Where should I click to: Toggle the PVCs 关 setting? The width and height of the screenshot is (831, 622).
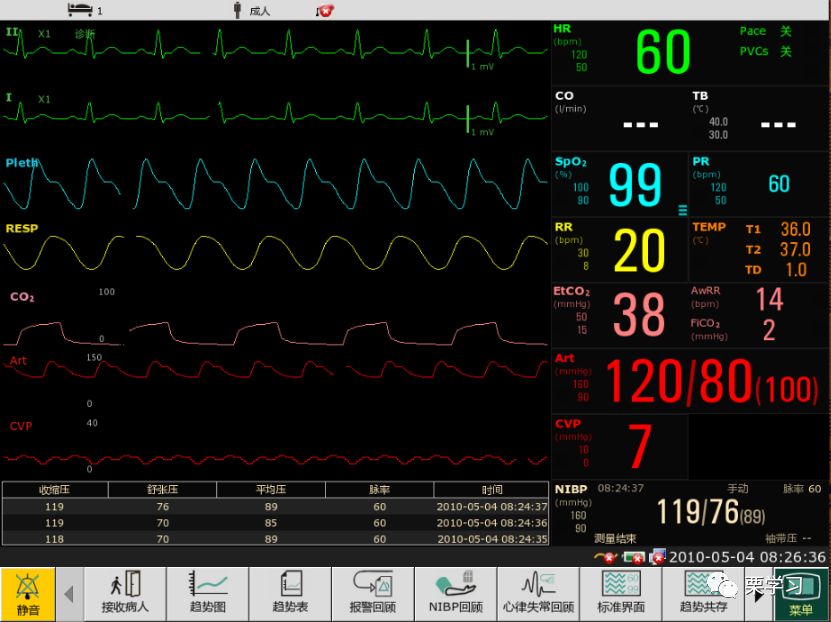(x=765, y=51)
